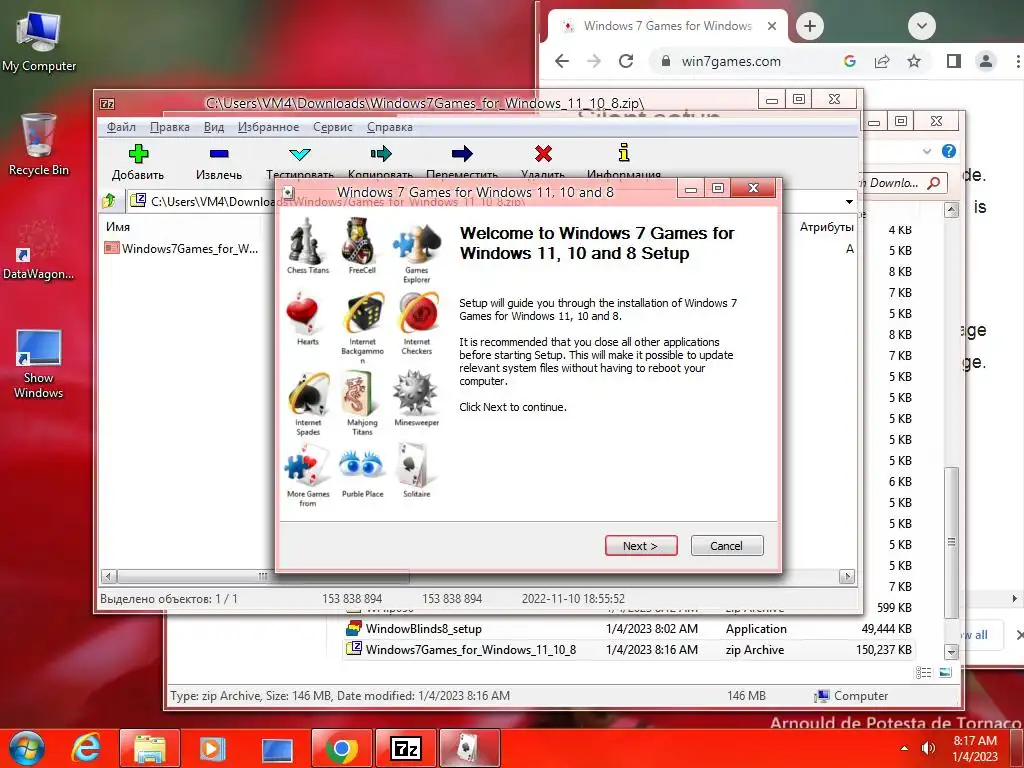Click the Атрибуты column header
Image resolution: width=1024 pixels, height=768 pixels.
(826, 227)
